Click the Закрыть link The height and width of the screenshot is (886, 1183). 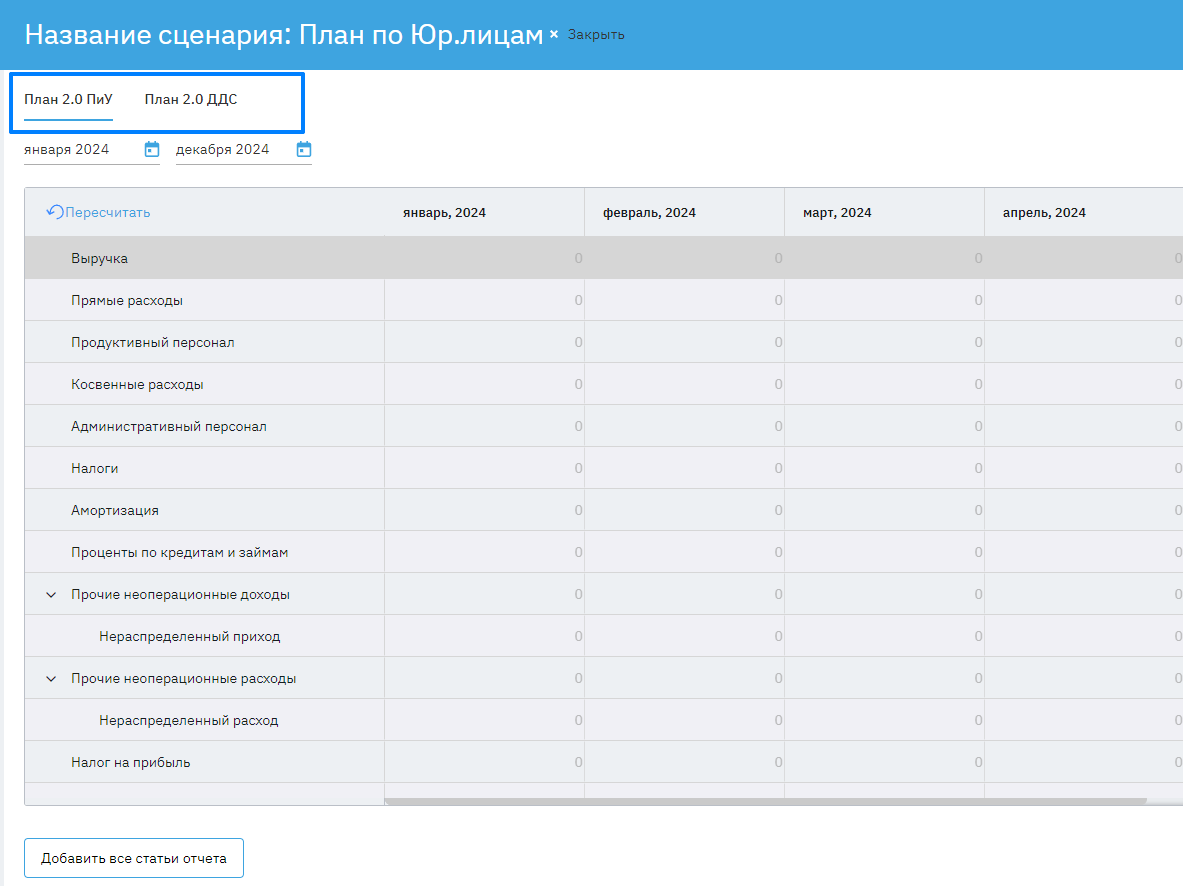click(596, 34)
